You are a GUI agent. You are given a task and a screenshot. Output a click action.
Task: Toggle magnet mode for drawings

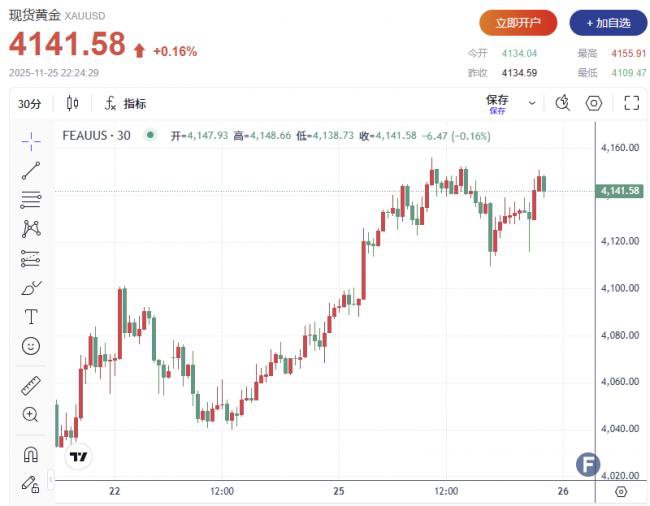[30, 453]
